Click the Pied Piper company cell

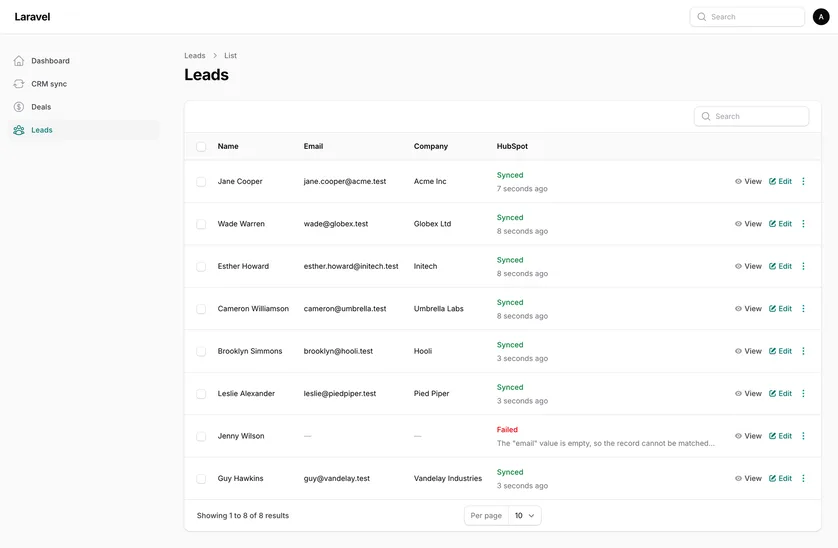pos(431,393)
